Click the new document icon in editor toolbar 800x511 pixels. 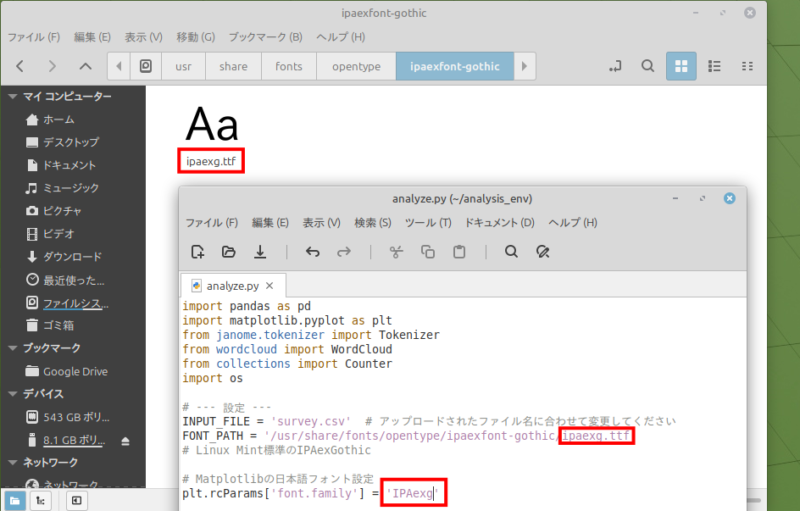(x=198, y=252)
